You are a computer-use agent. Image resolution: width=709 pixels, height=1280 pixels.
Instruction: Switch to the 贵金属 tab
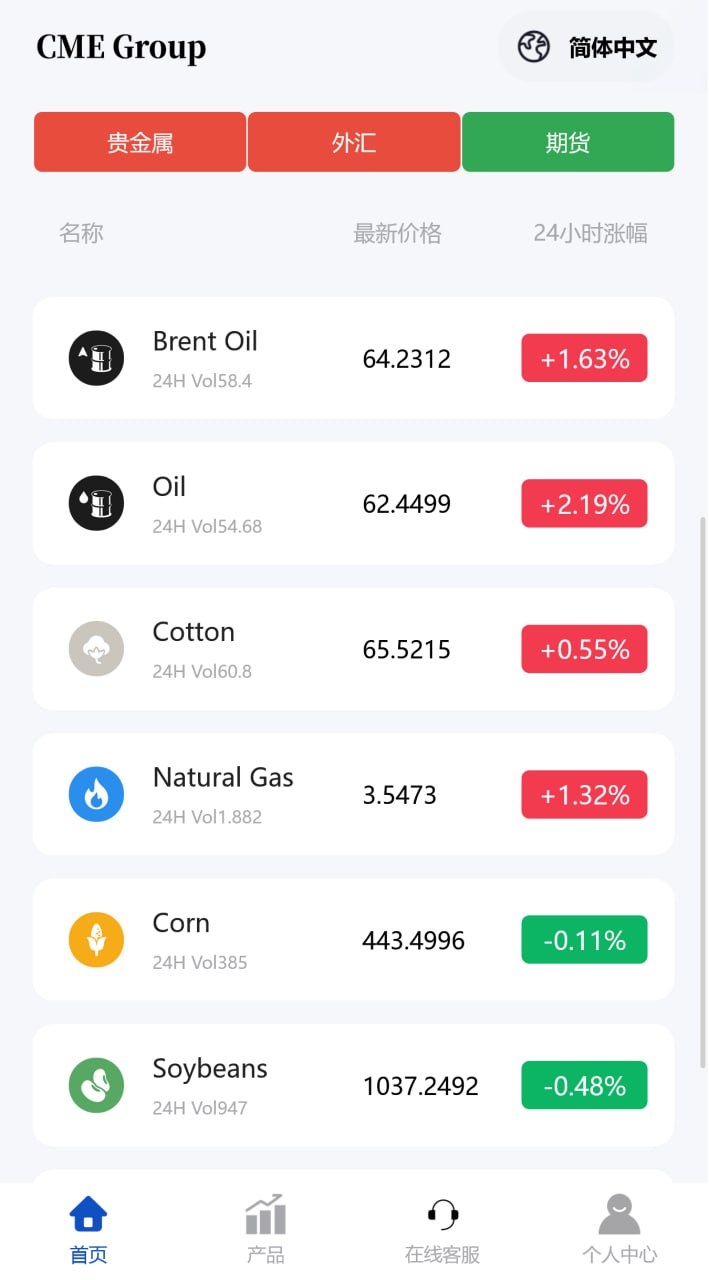point(140,142)
